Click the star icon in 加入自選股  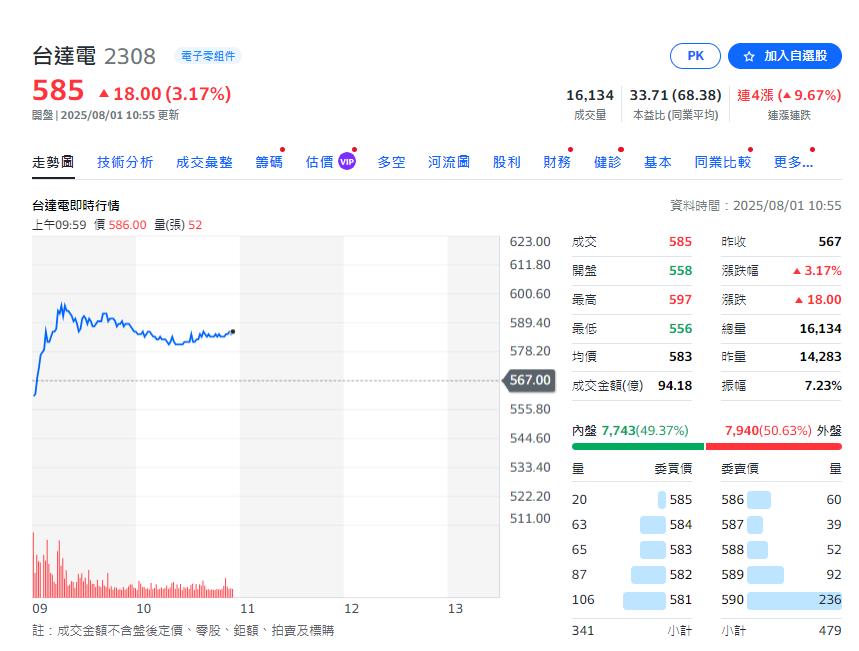(748, 56)
